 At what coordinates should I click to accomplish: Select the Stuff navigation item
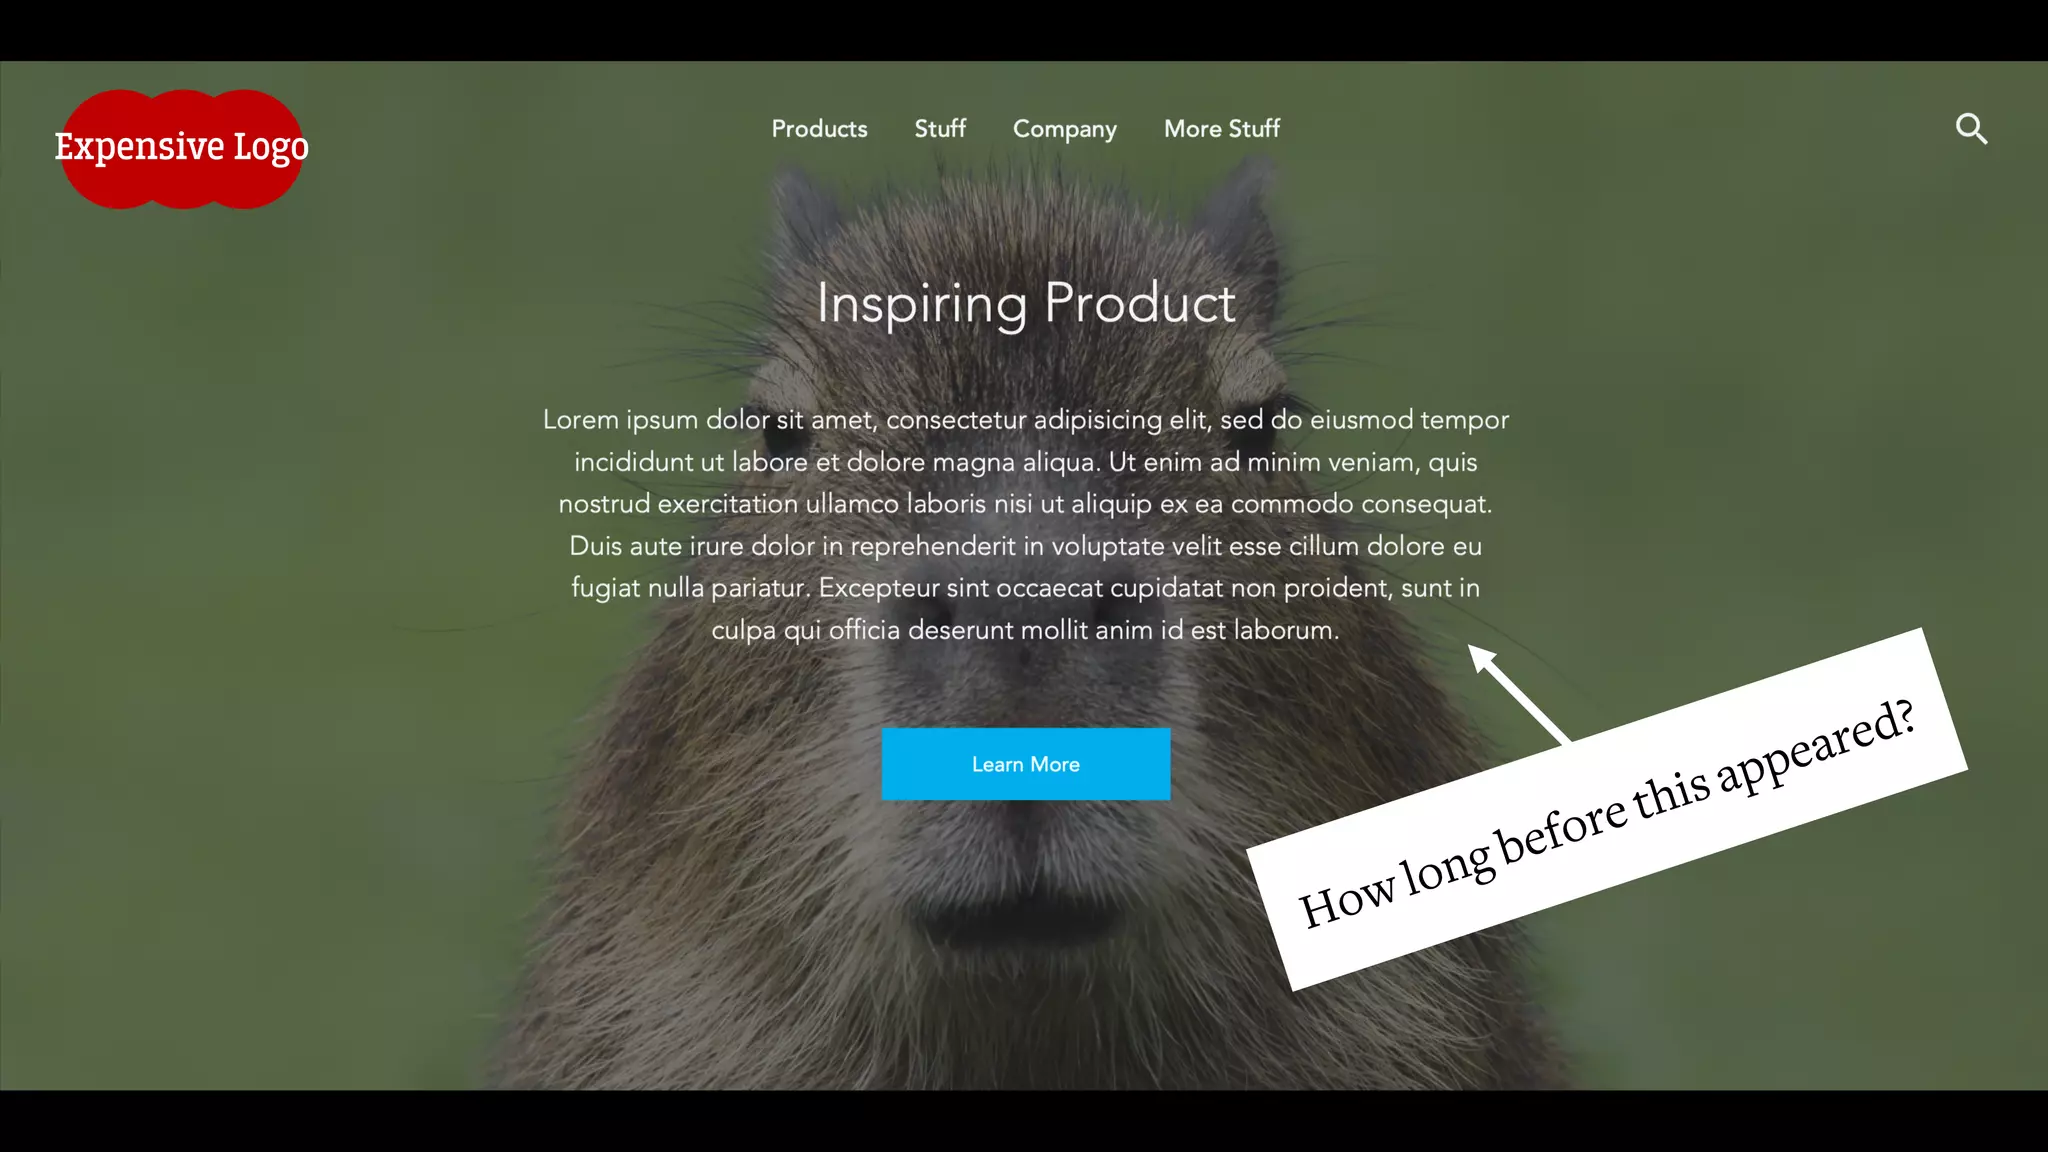tap(940, 129)
